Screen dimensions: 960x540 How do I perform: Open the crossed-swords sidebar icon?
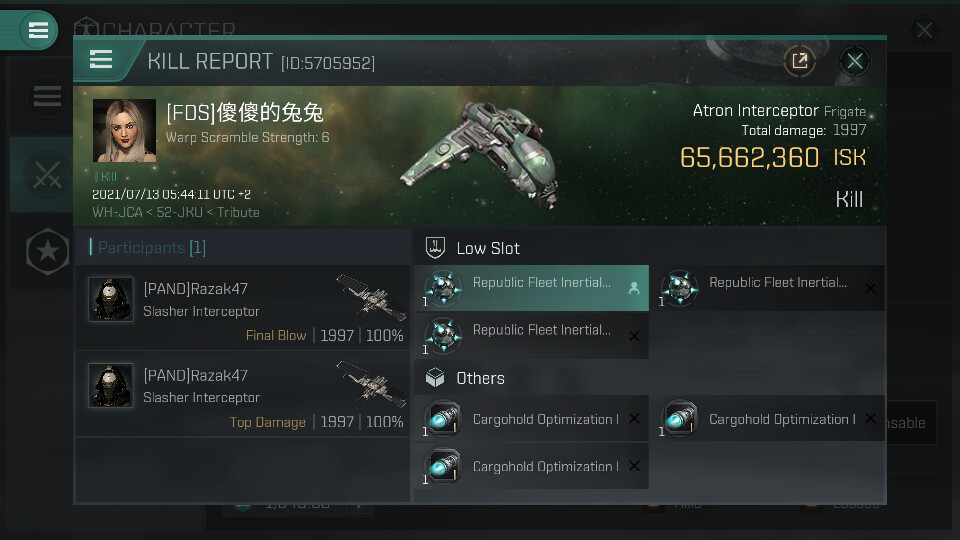47,175
